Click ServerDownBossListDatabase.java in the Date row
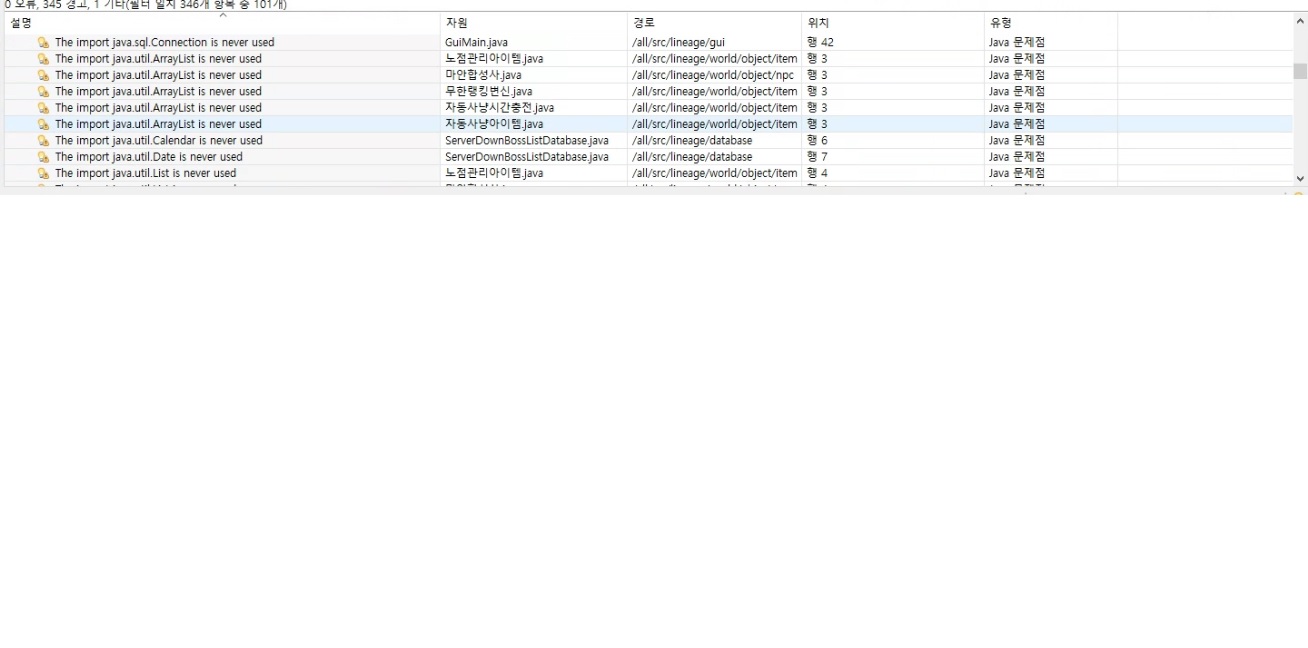Viewport: 1308px width, 648px height. tap(526, 157)
